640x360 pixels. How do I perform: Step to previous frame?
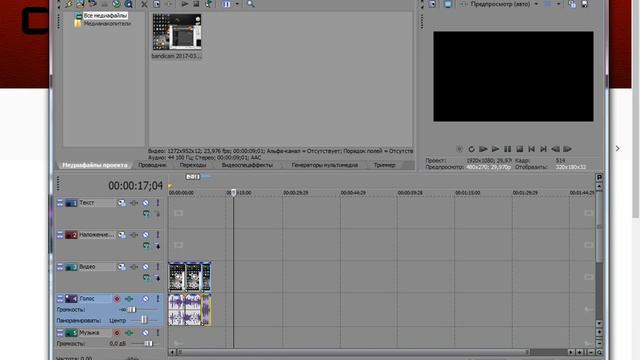556,149
